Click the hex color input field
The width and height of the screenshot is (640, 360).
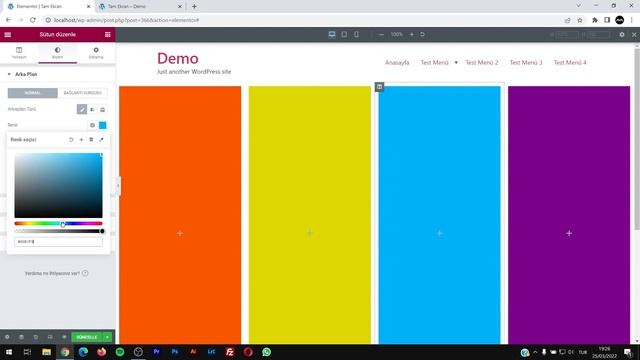coord(58,242)
